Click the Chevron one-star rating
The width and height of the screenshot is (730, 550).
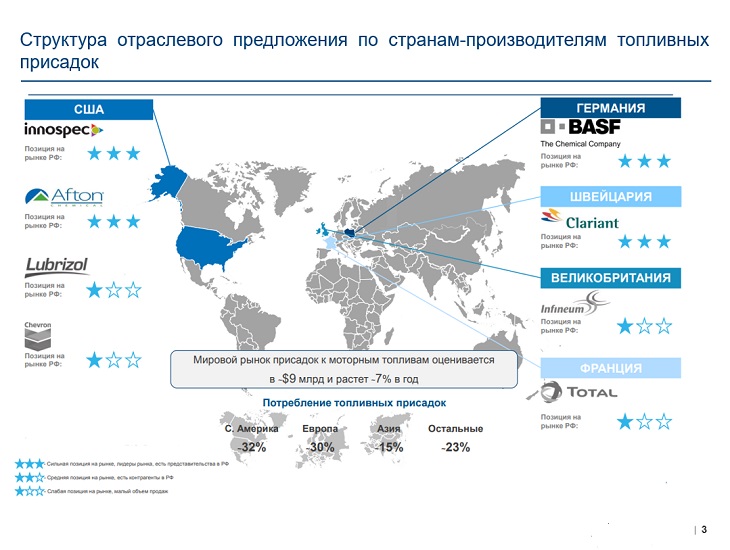tap(114, 360)
